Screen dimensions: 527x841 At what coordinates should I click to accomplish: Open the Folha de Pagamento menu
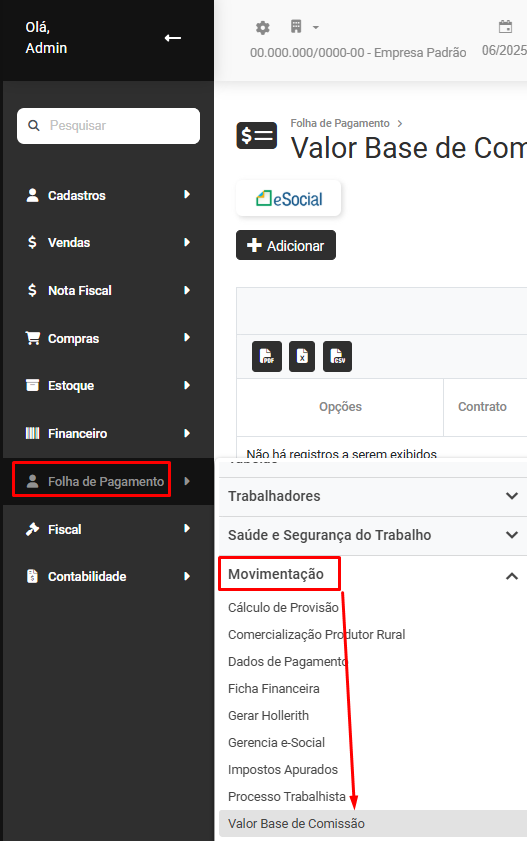click(x=108, y=481)
